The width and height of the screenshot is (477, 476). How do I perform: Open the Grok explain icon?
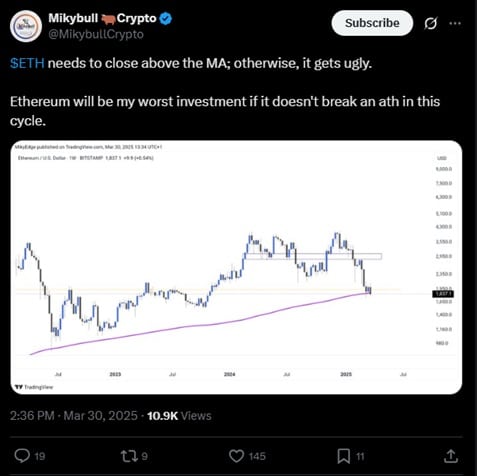[431, 23]
